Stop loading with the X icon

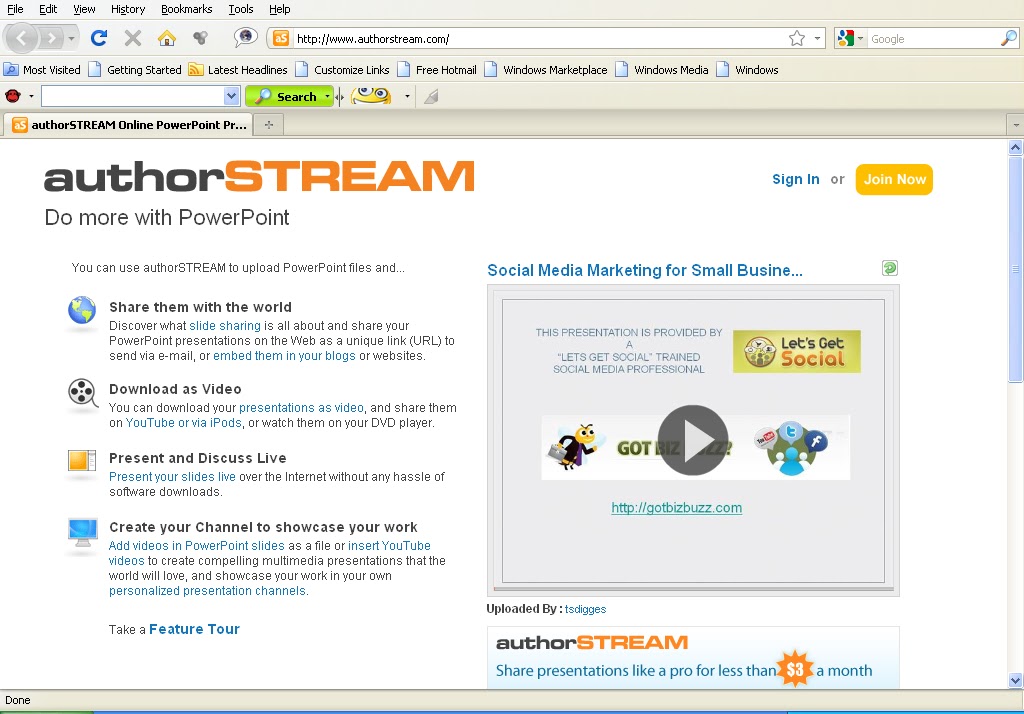point(133,39)
